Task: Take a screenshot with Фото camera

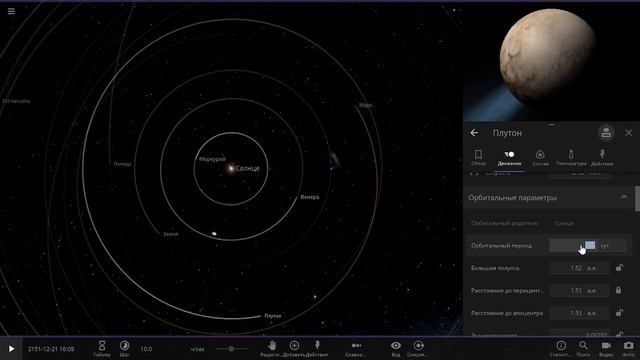Action: [629, 349]
